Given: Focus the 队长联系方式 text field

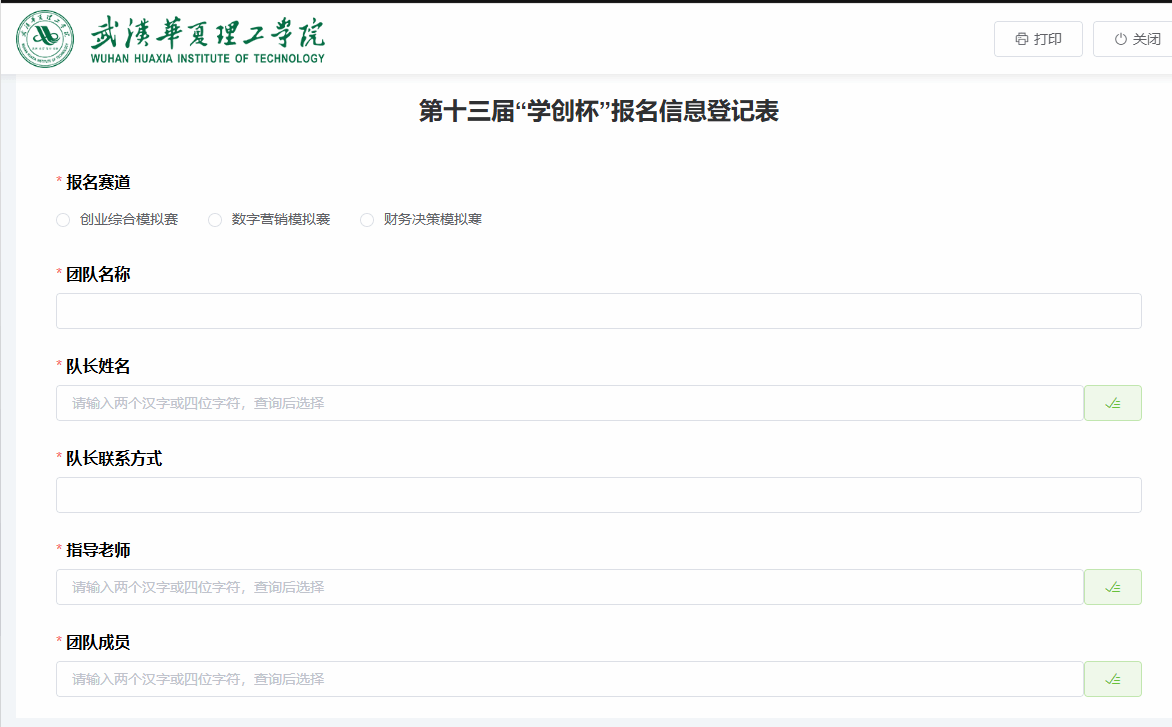Looking at the screenshot, I should (x=598, y=495).
